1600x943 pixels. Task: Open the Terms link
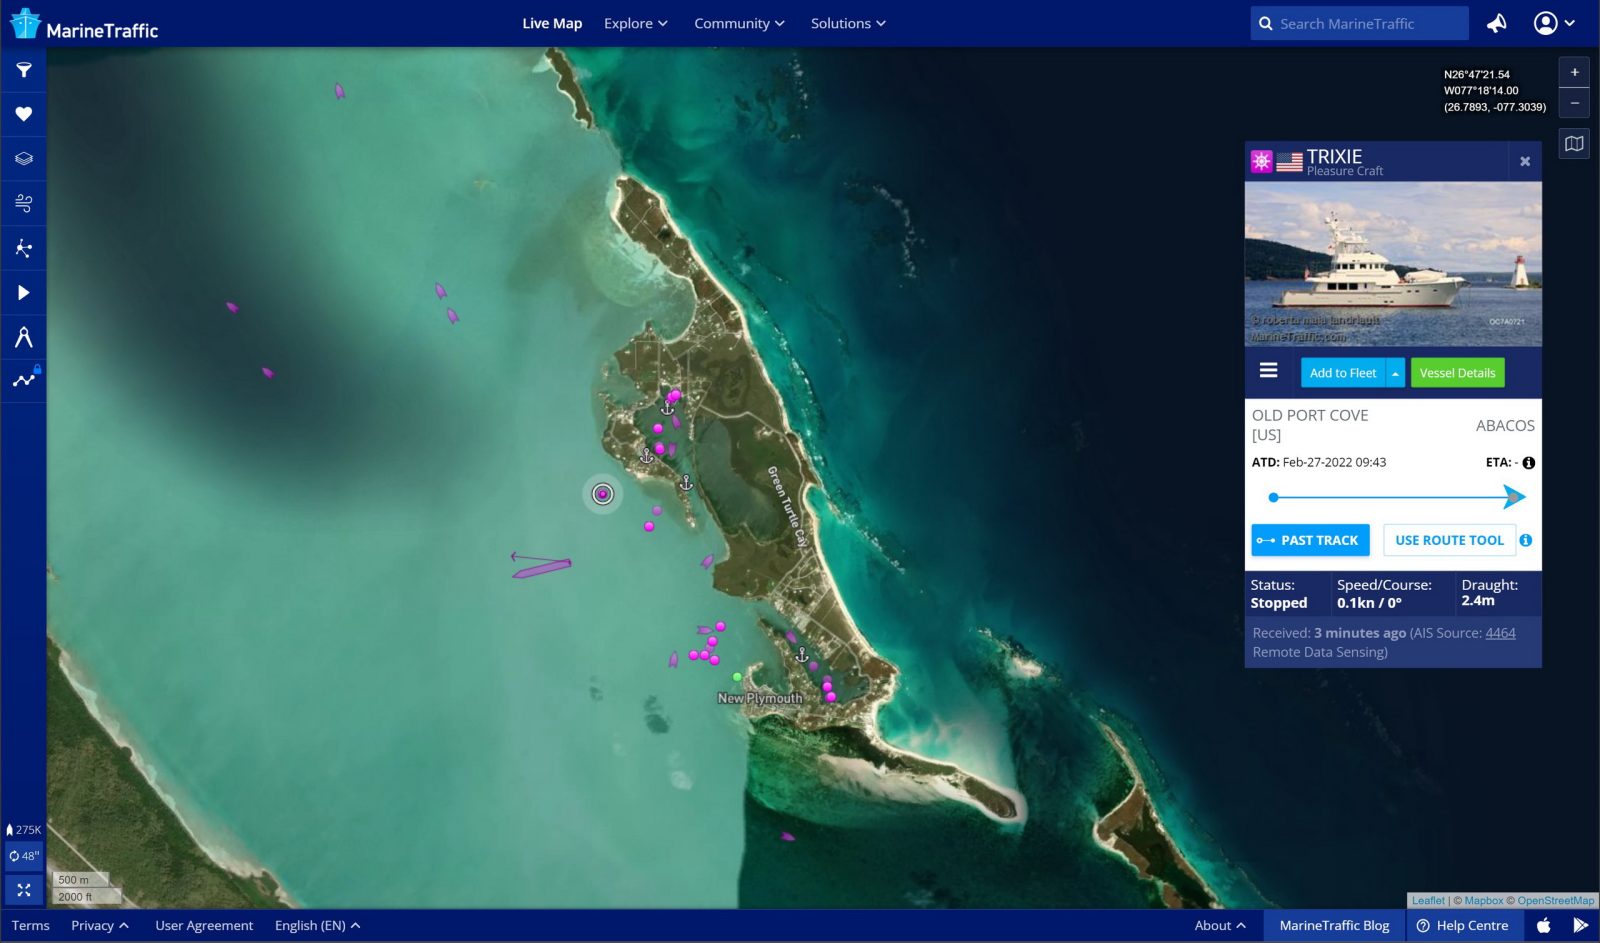point(31,925)
